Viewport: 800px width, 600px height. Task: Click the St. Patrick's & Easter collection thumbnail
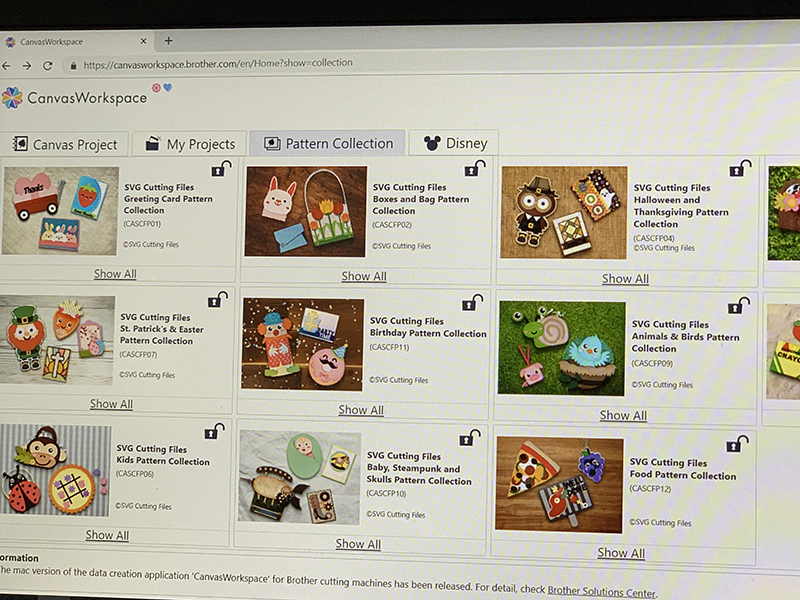point(56,340)
